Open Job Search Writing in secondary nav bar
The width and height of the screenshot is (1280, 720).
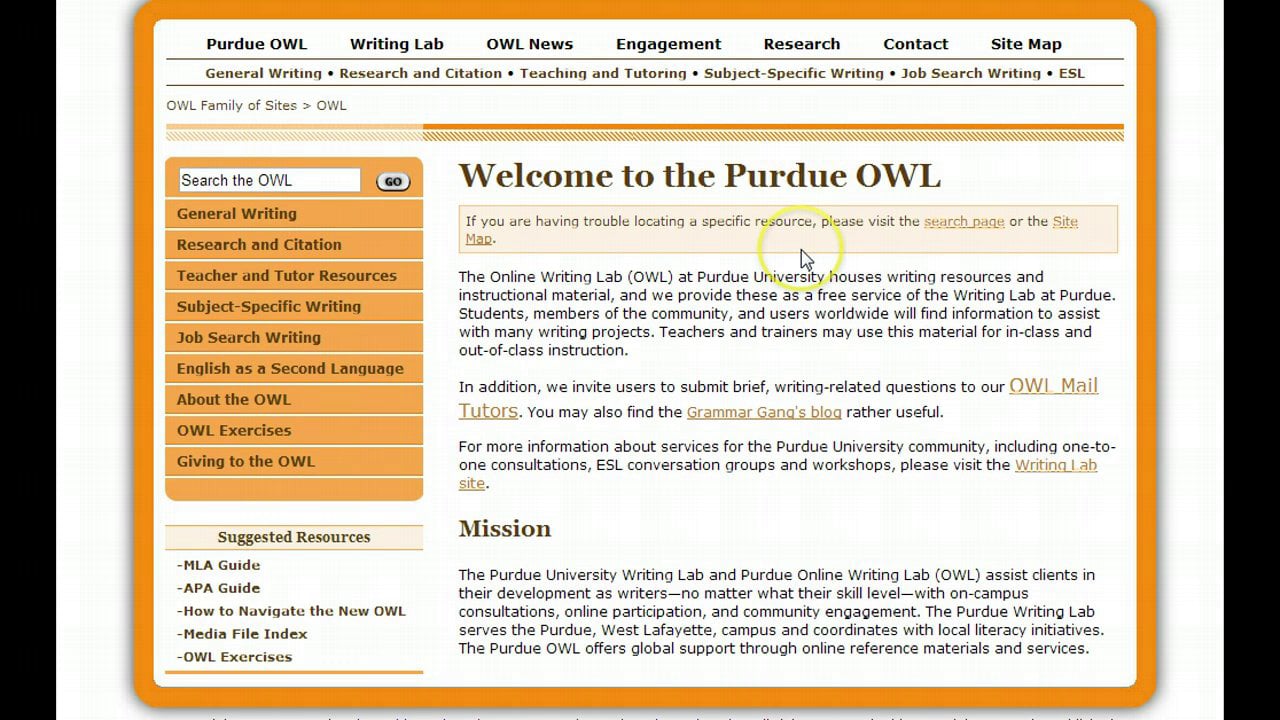971,73
